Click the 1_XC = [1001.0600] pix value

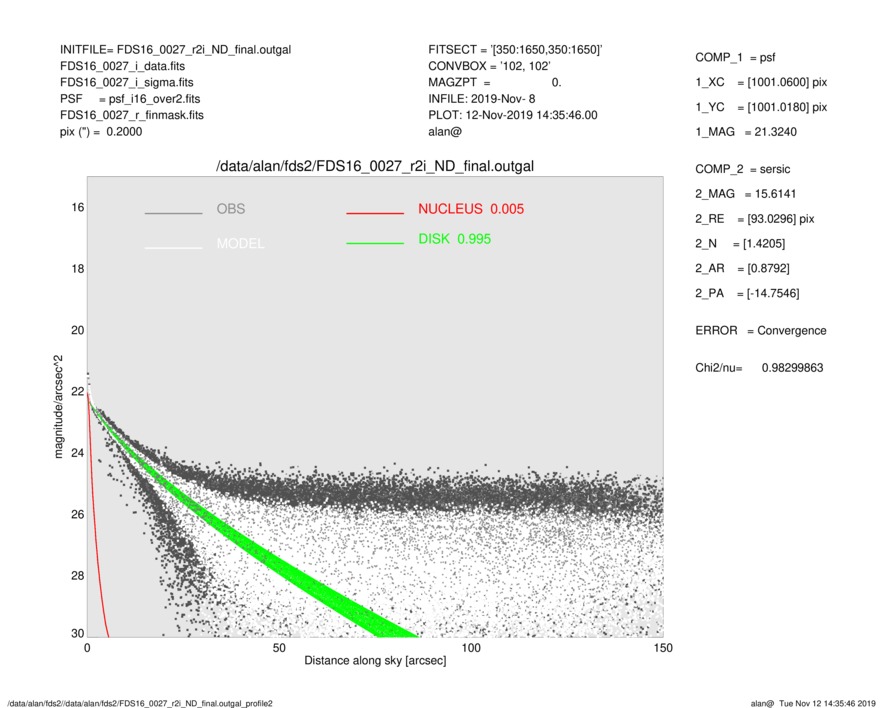pos(761,82)
